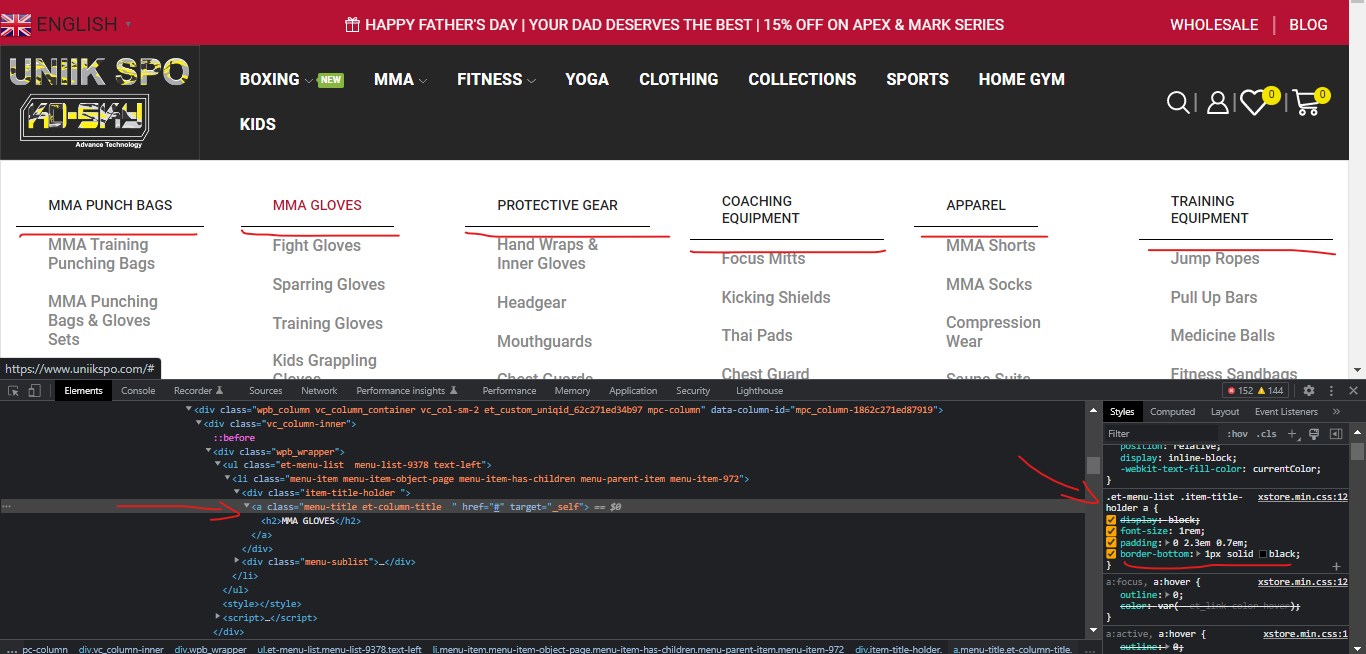Go to the YOGA menu item
The width and height of the screenshot is (1366, 654).
click(x=587, y=79)
